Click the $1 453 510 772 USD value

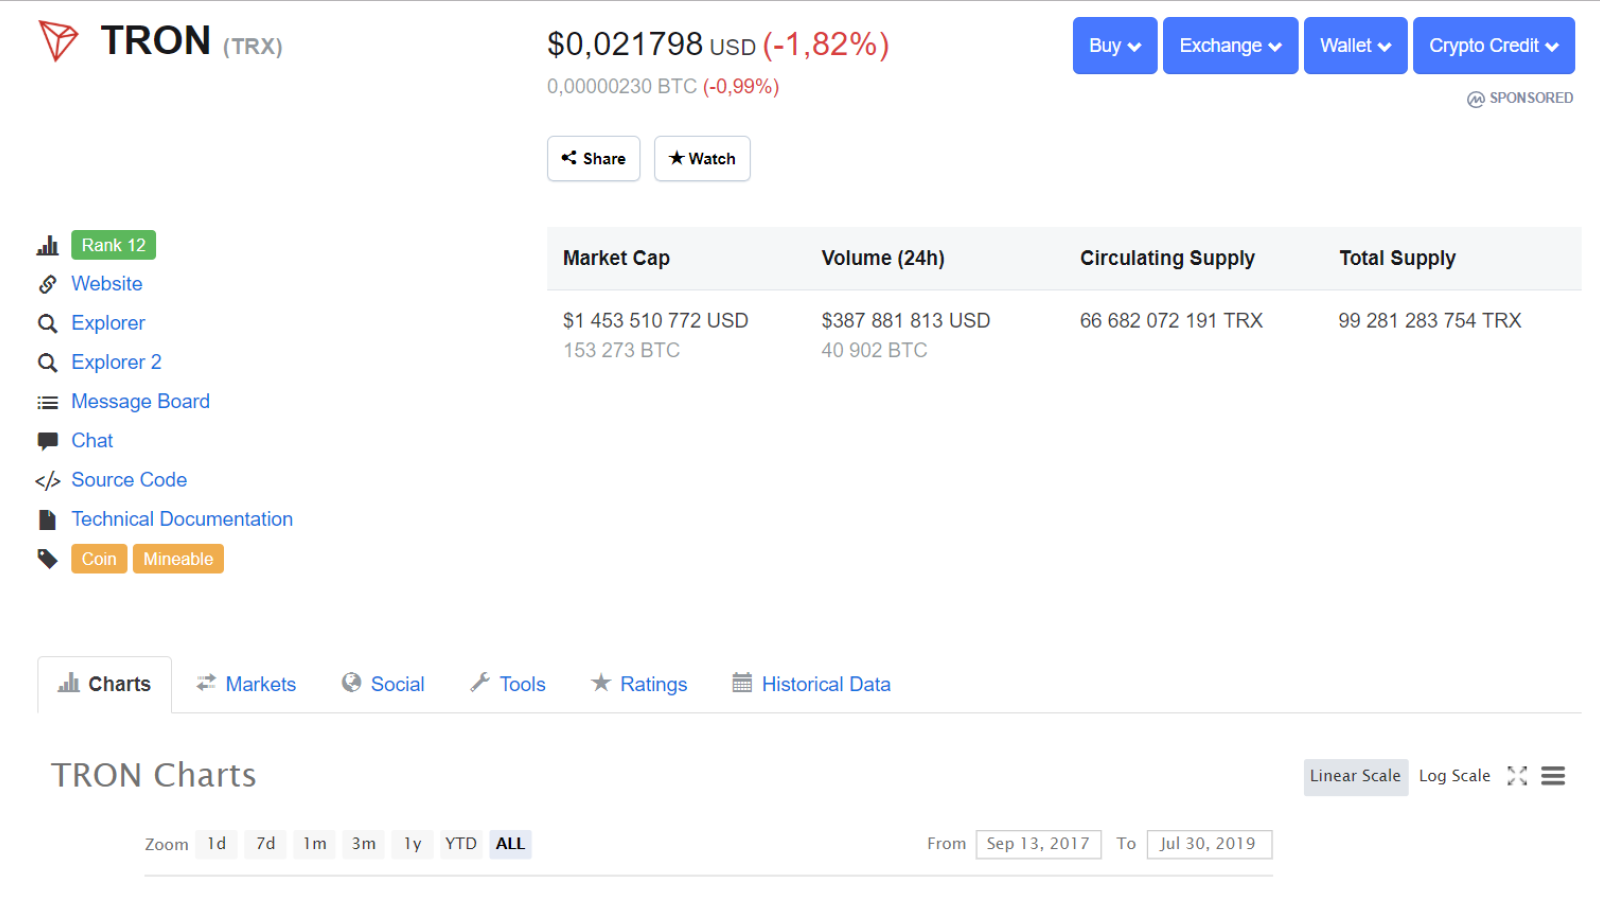(656, 321)
